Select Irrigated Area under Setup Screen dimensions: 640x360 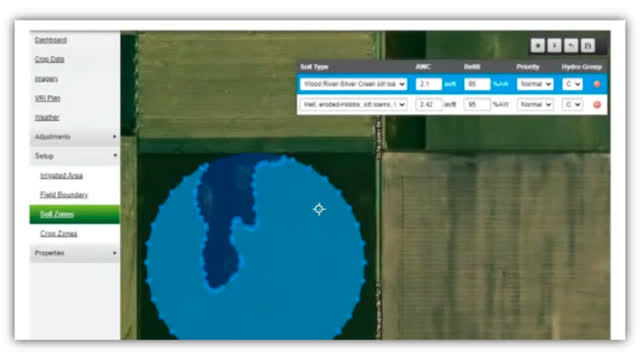[61, 176]
